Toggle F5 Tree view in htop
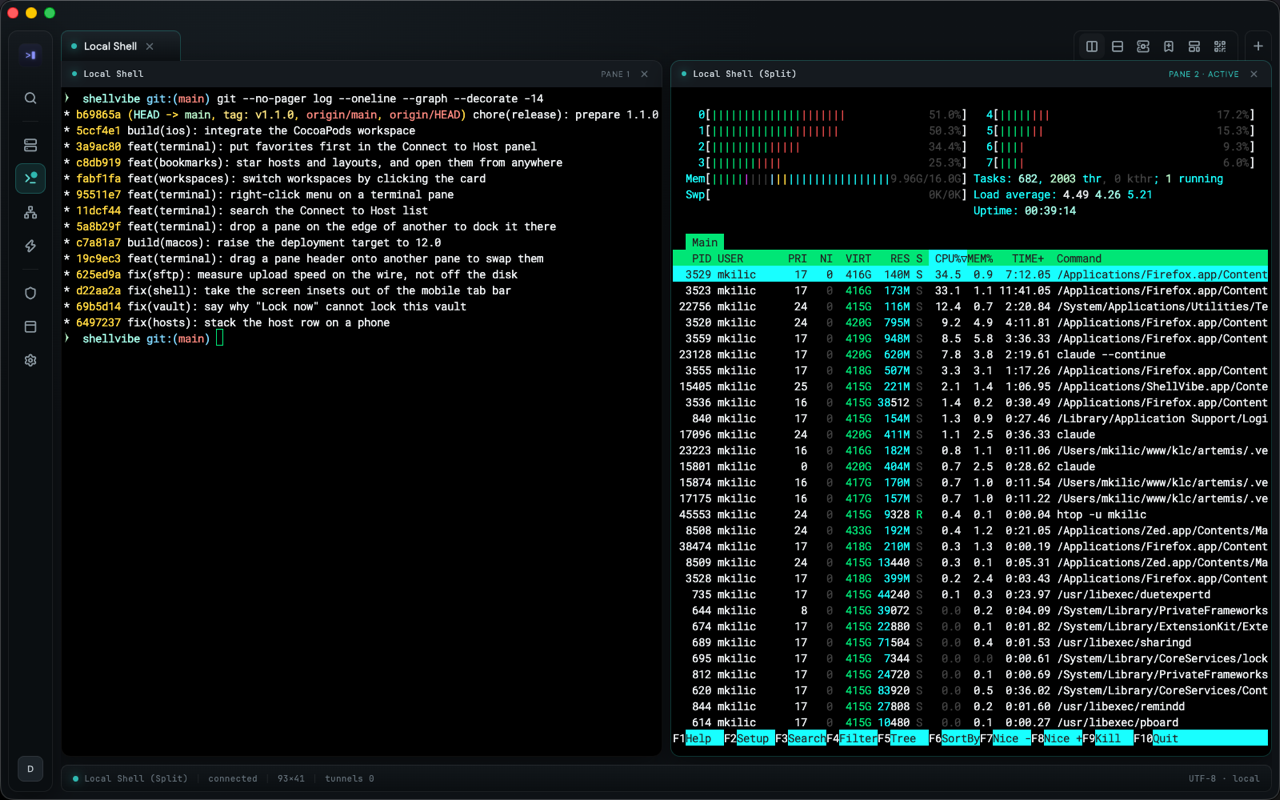Screen dimensions: 1280x800 point(903,738)
